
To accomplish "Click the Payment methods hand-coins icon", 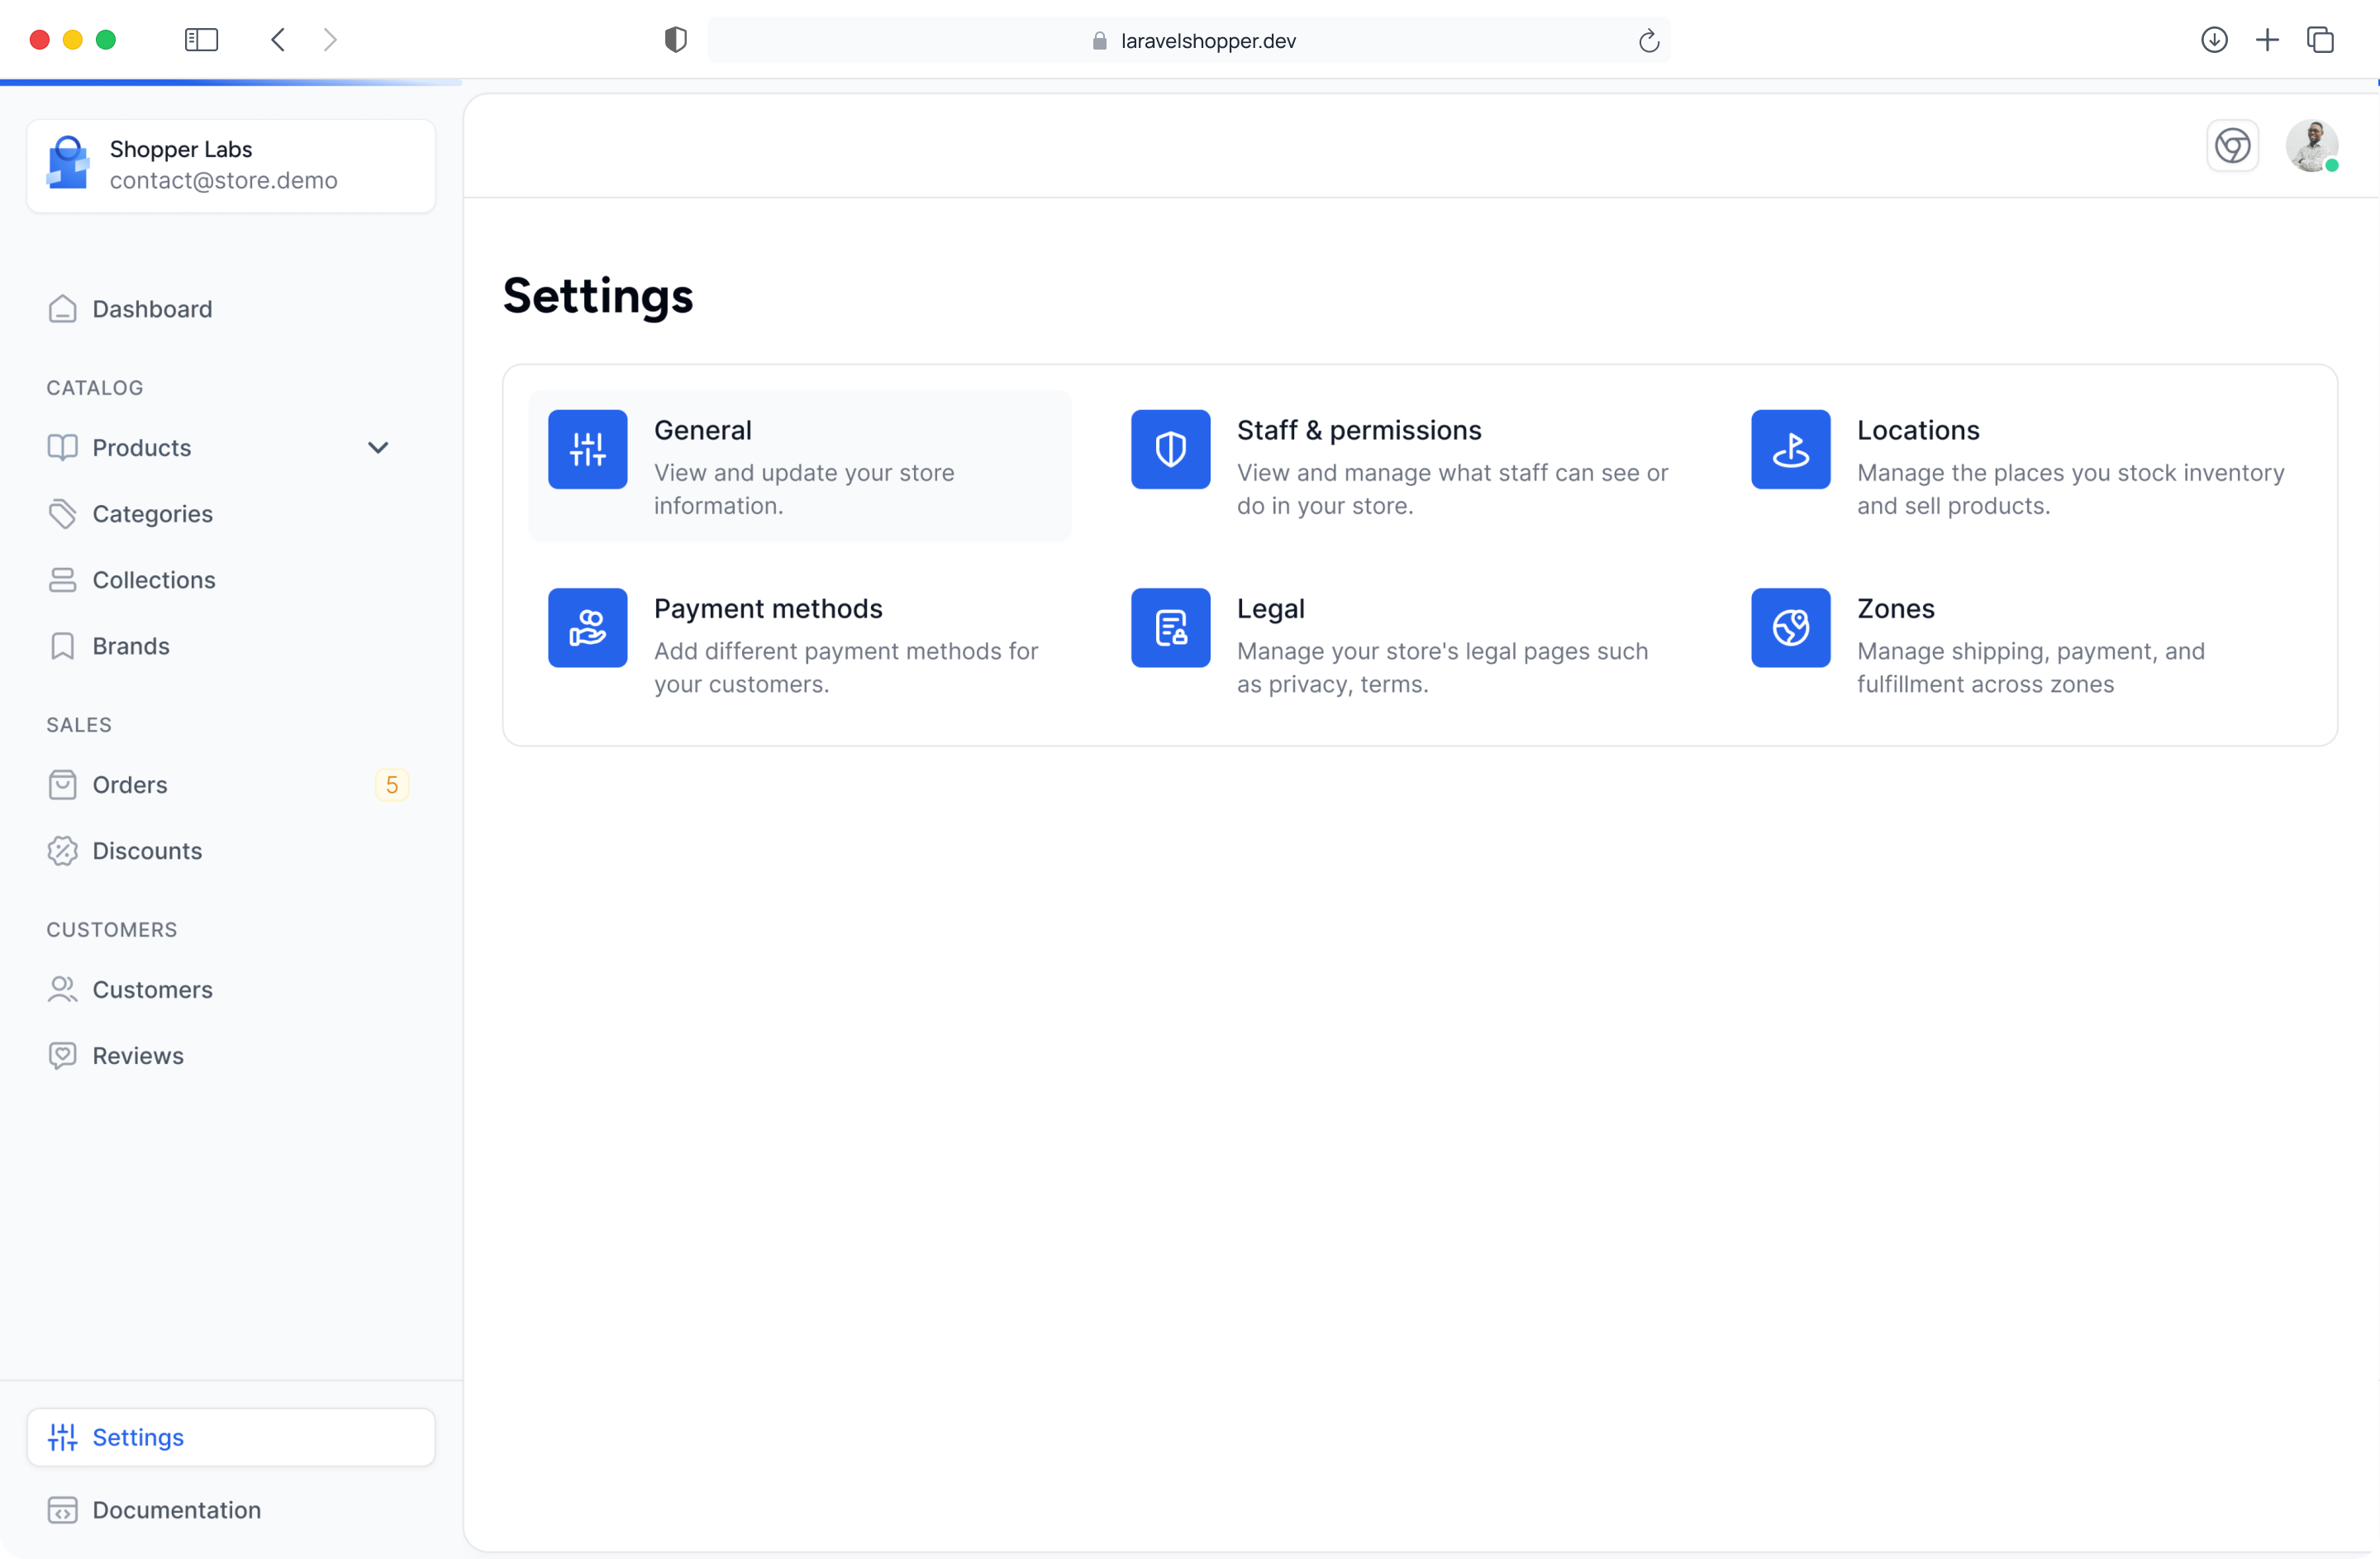I will (x=587, y=628).
